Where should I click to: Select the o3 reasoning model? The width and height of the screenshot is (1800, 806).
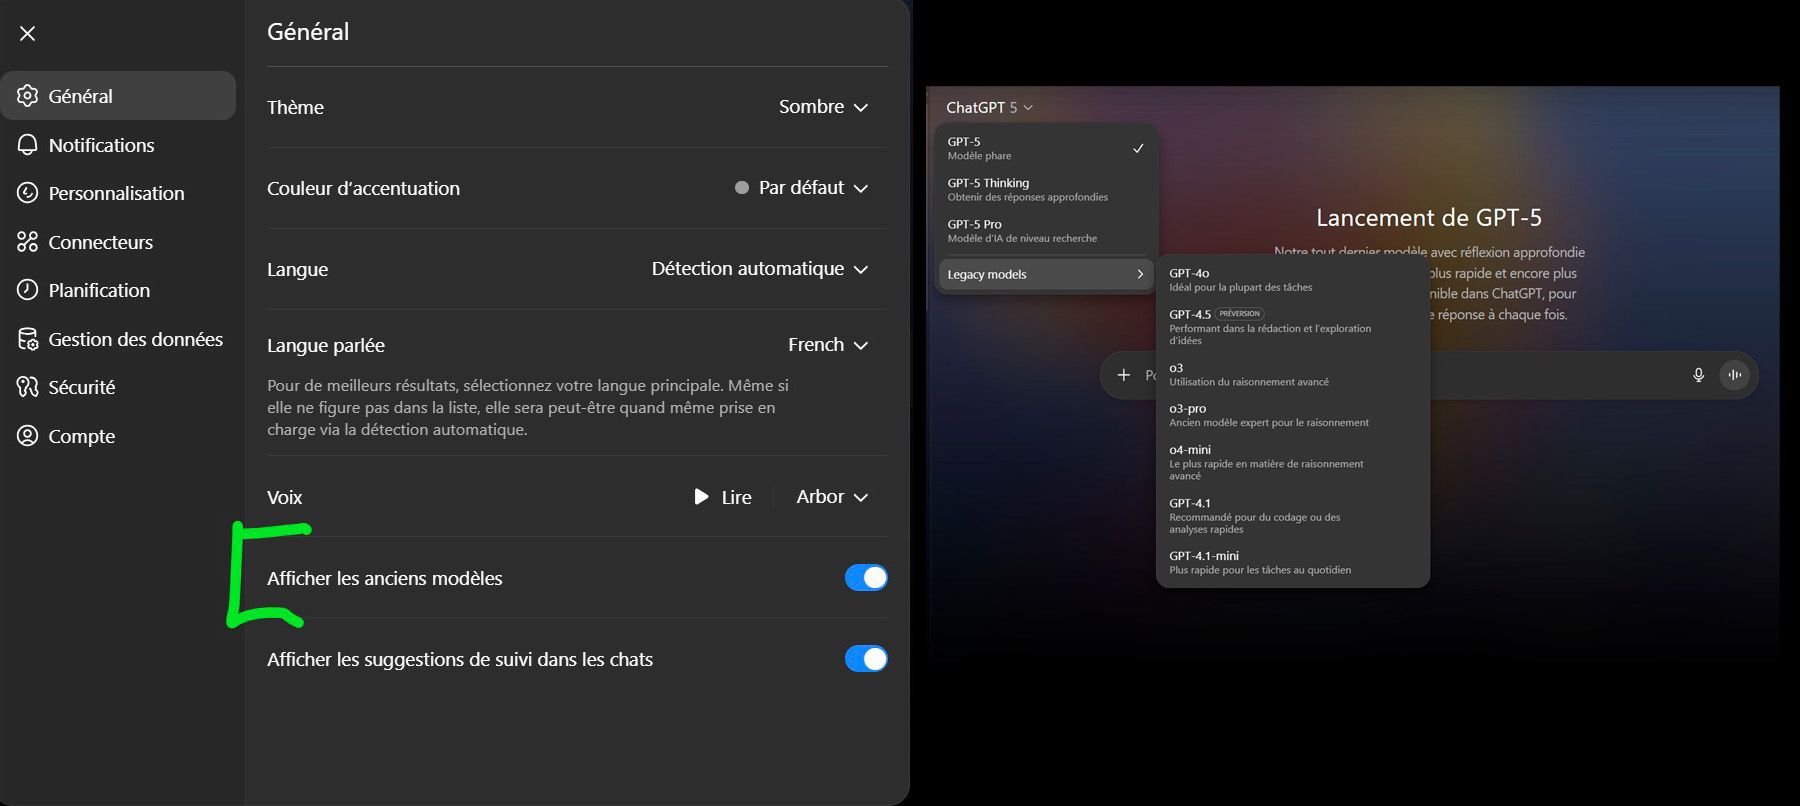[1292, 374]
